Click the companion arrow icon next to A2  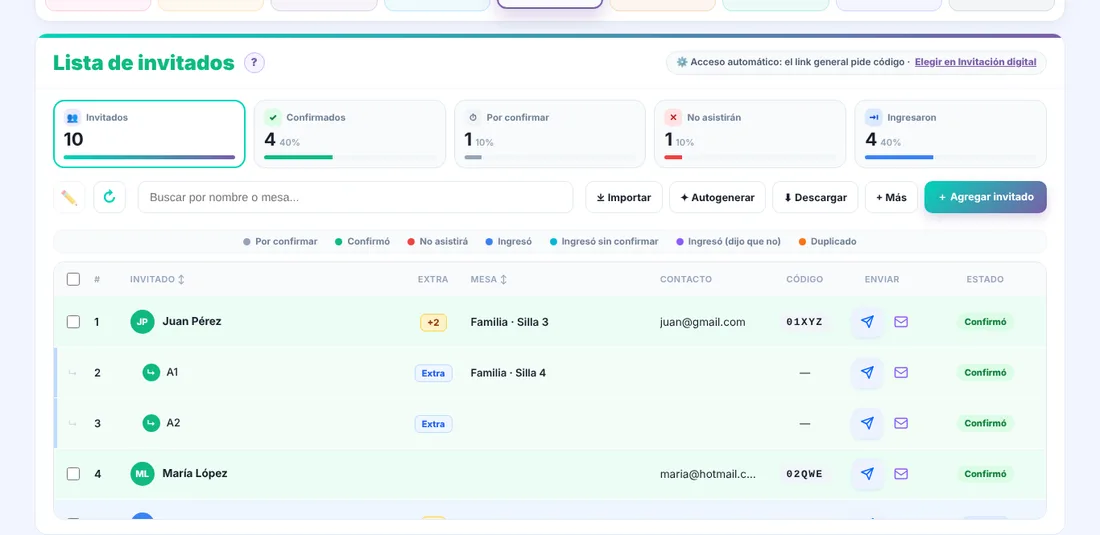pos(151,424)
